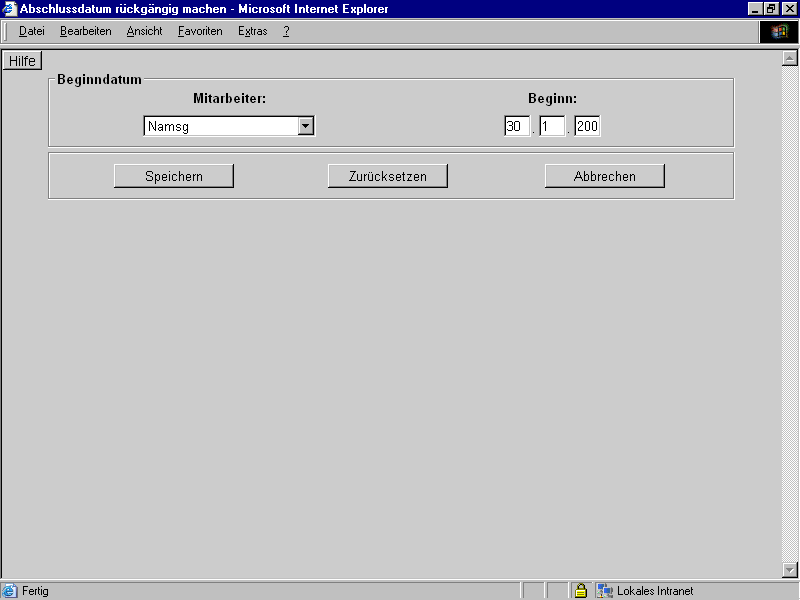
Task: Click the Hilfe button
Action: point(22,60)
